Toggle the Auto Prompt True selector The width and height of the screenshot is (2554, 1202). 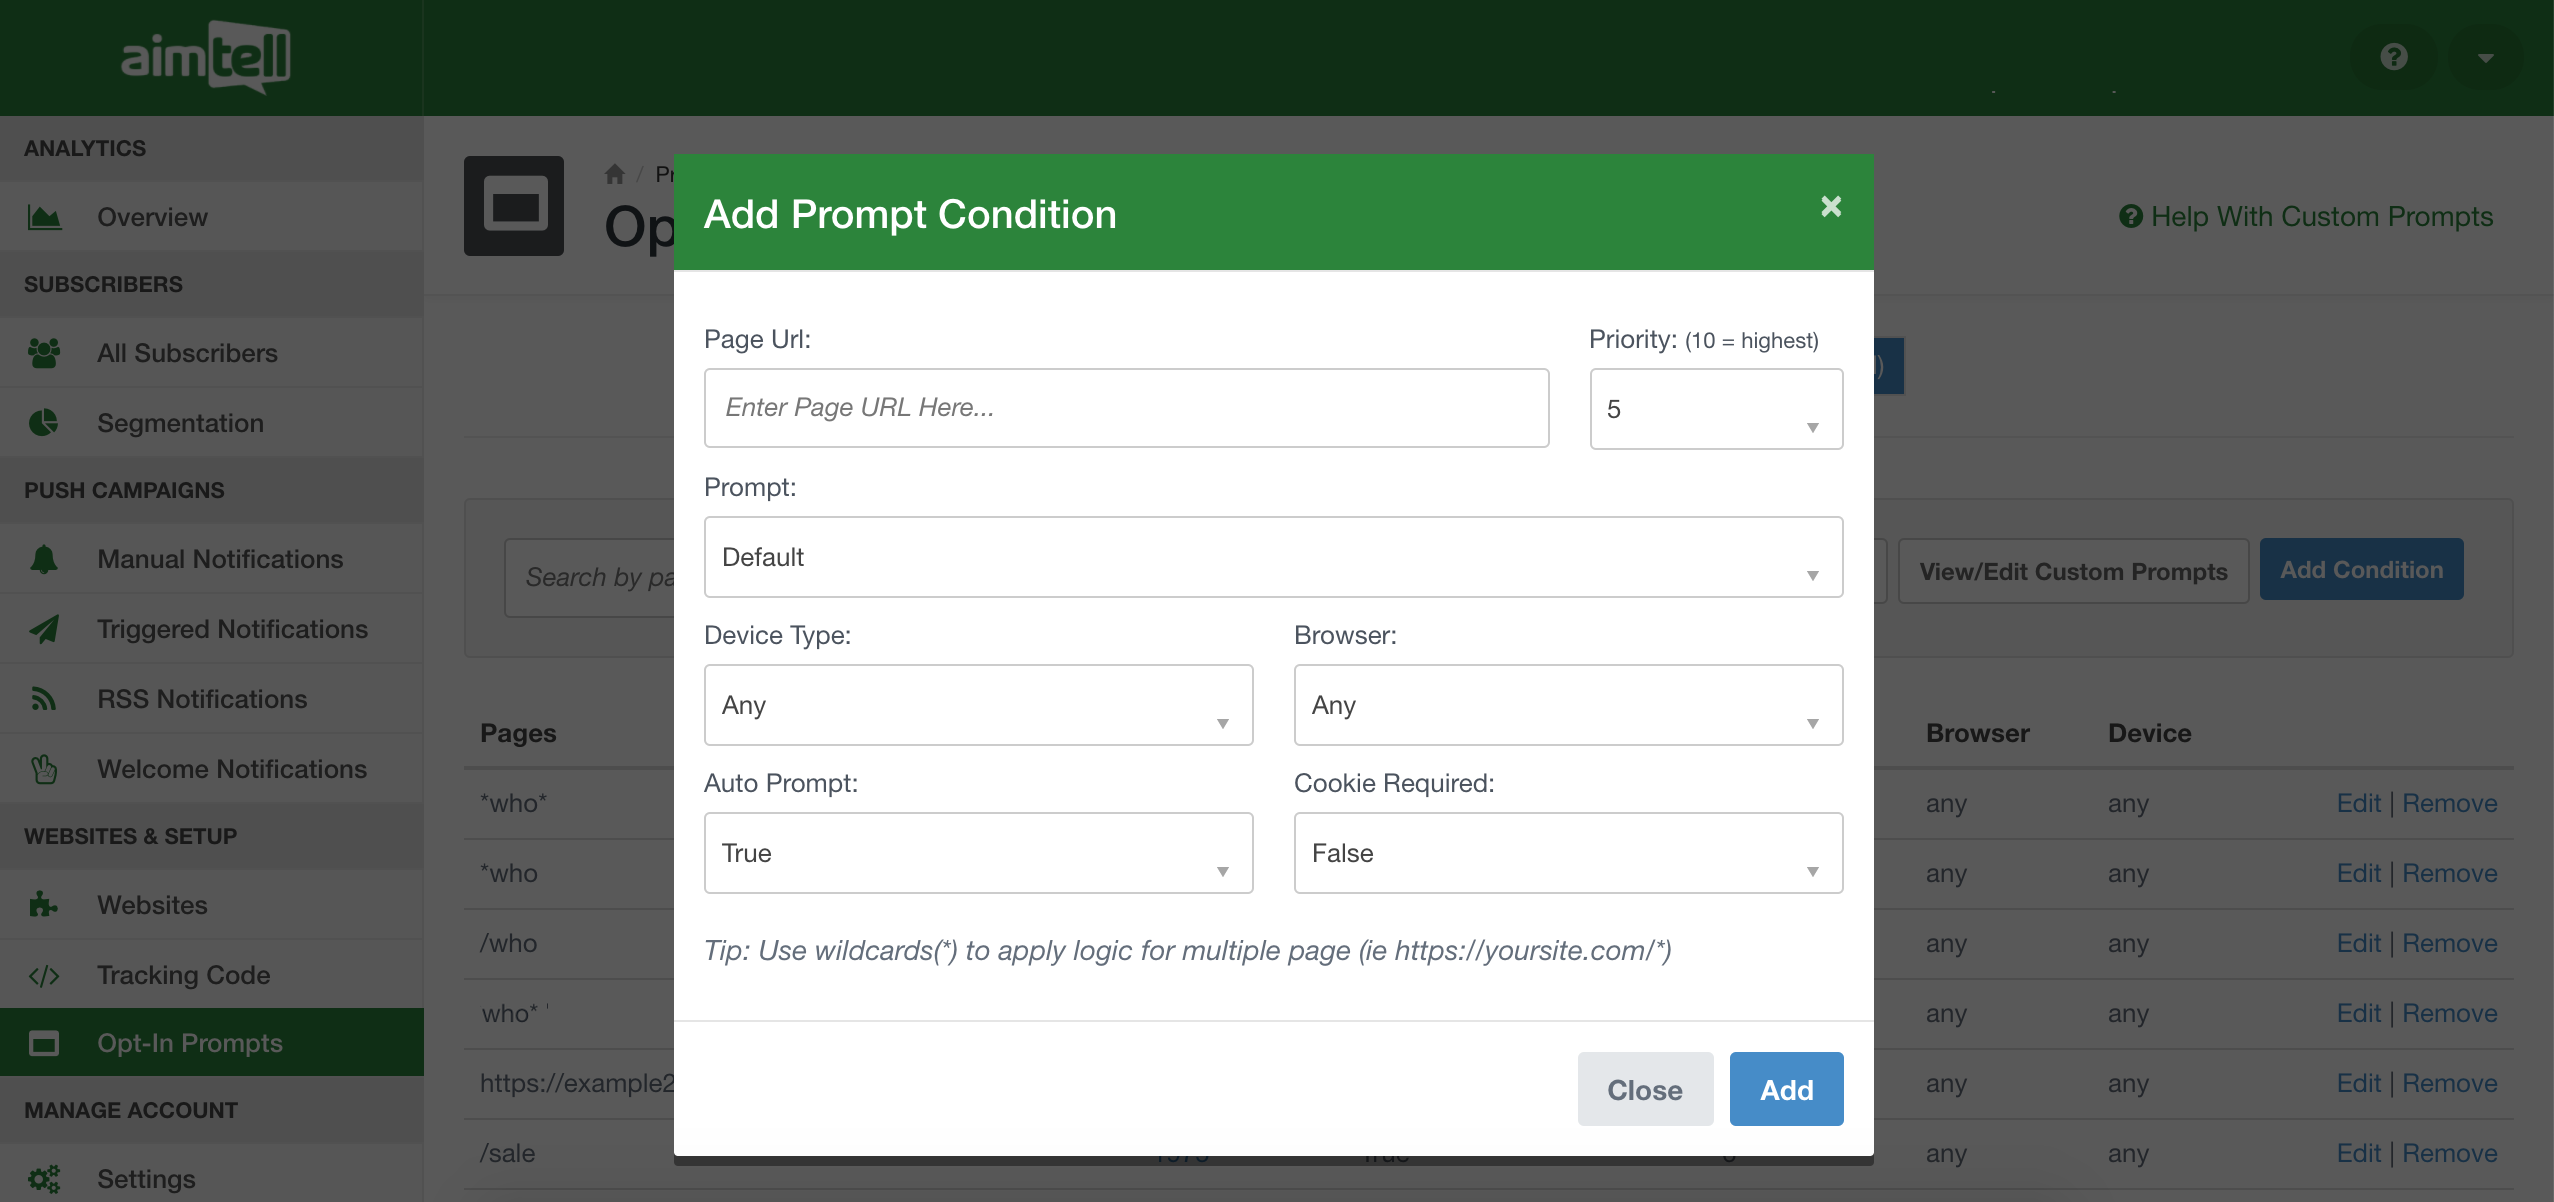[977, 853]
